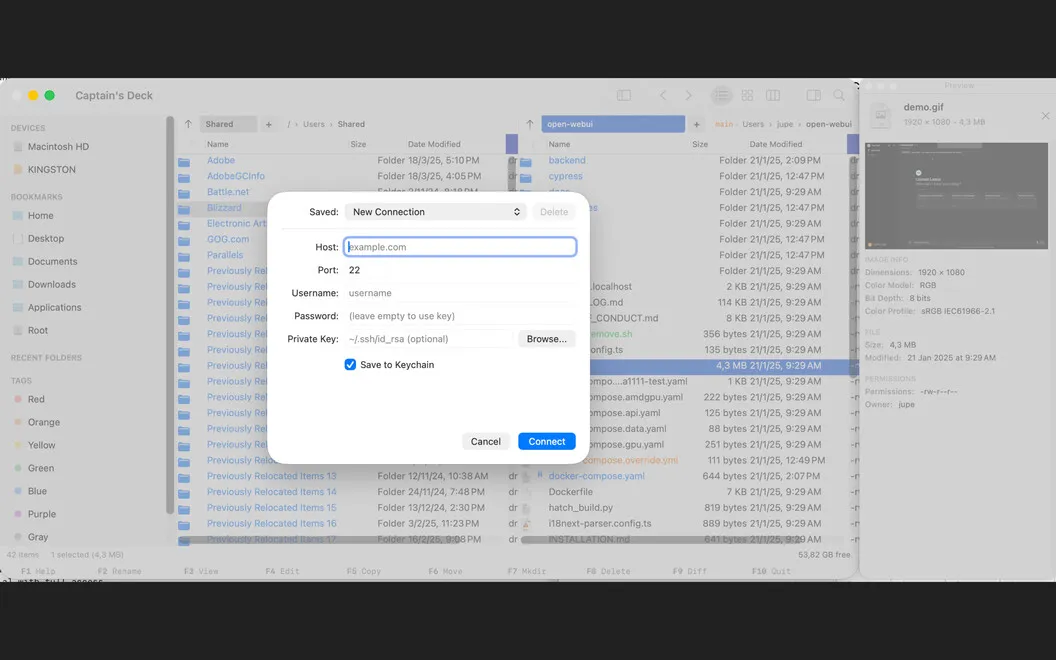
Task: Open the jupe breadcrumb in the right pane path
Action: pyautogui.click(x=785, y=124)
